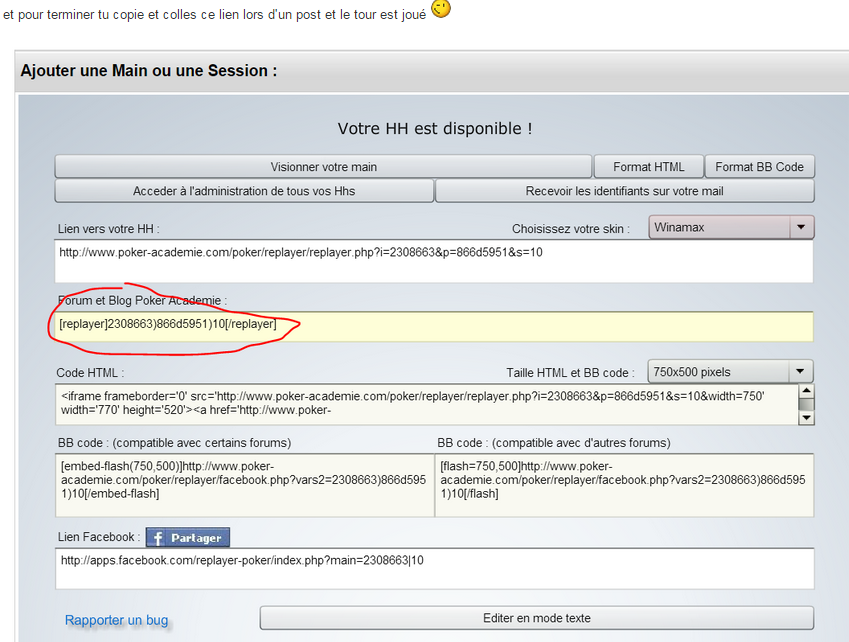Click the Lien Facebook URL field

click(x=435, y=568)
